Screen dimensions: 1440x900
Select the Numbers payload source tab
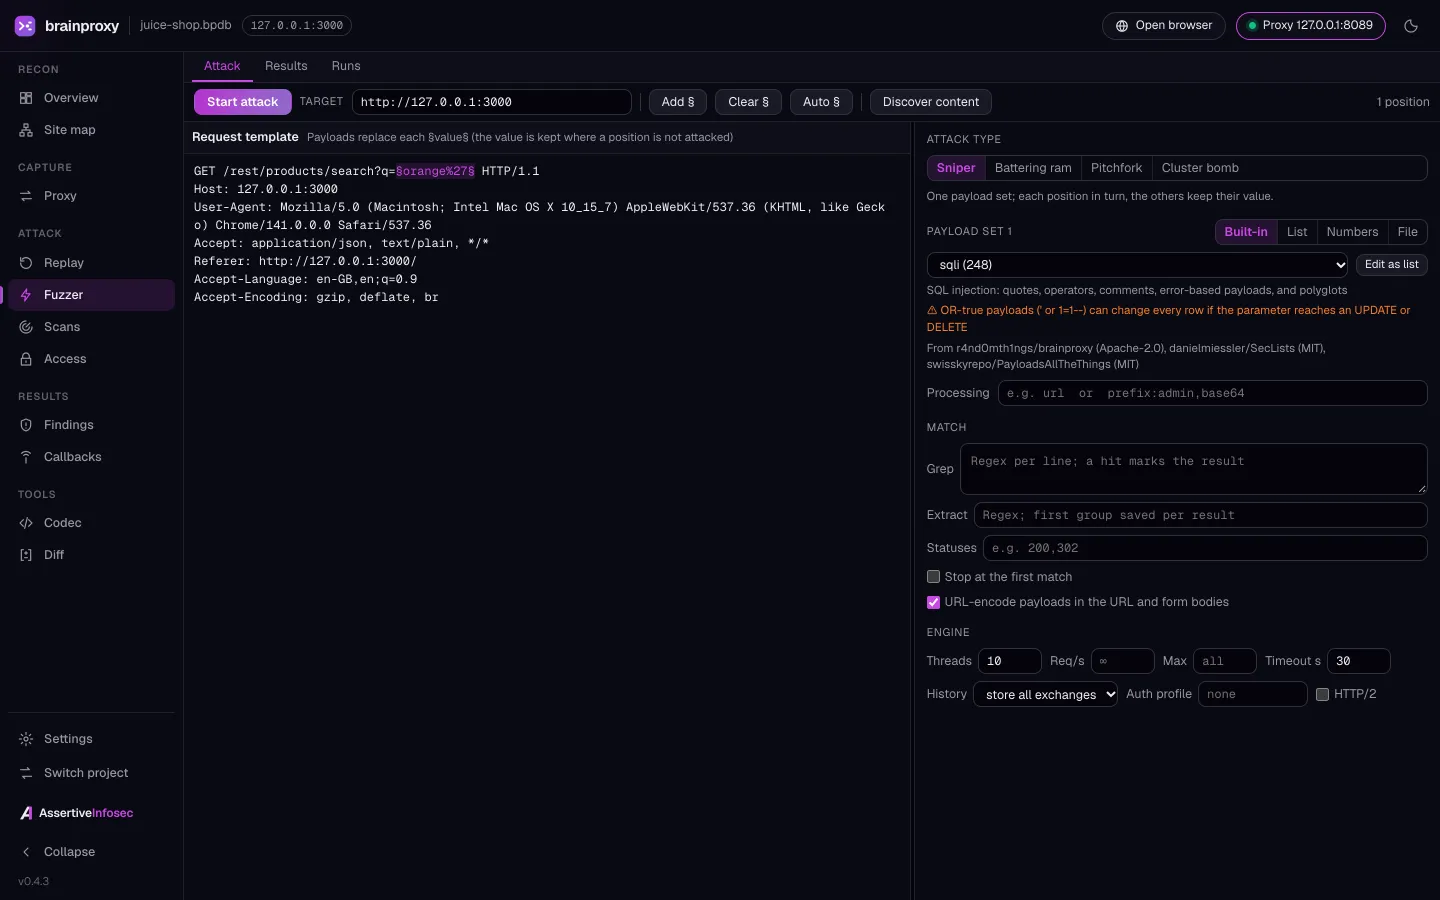point(1352,232)
